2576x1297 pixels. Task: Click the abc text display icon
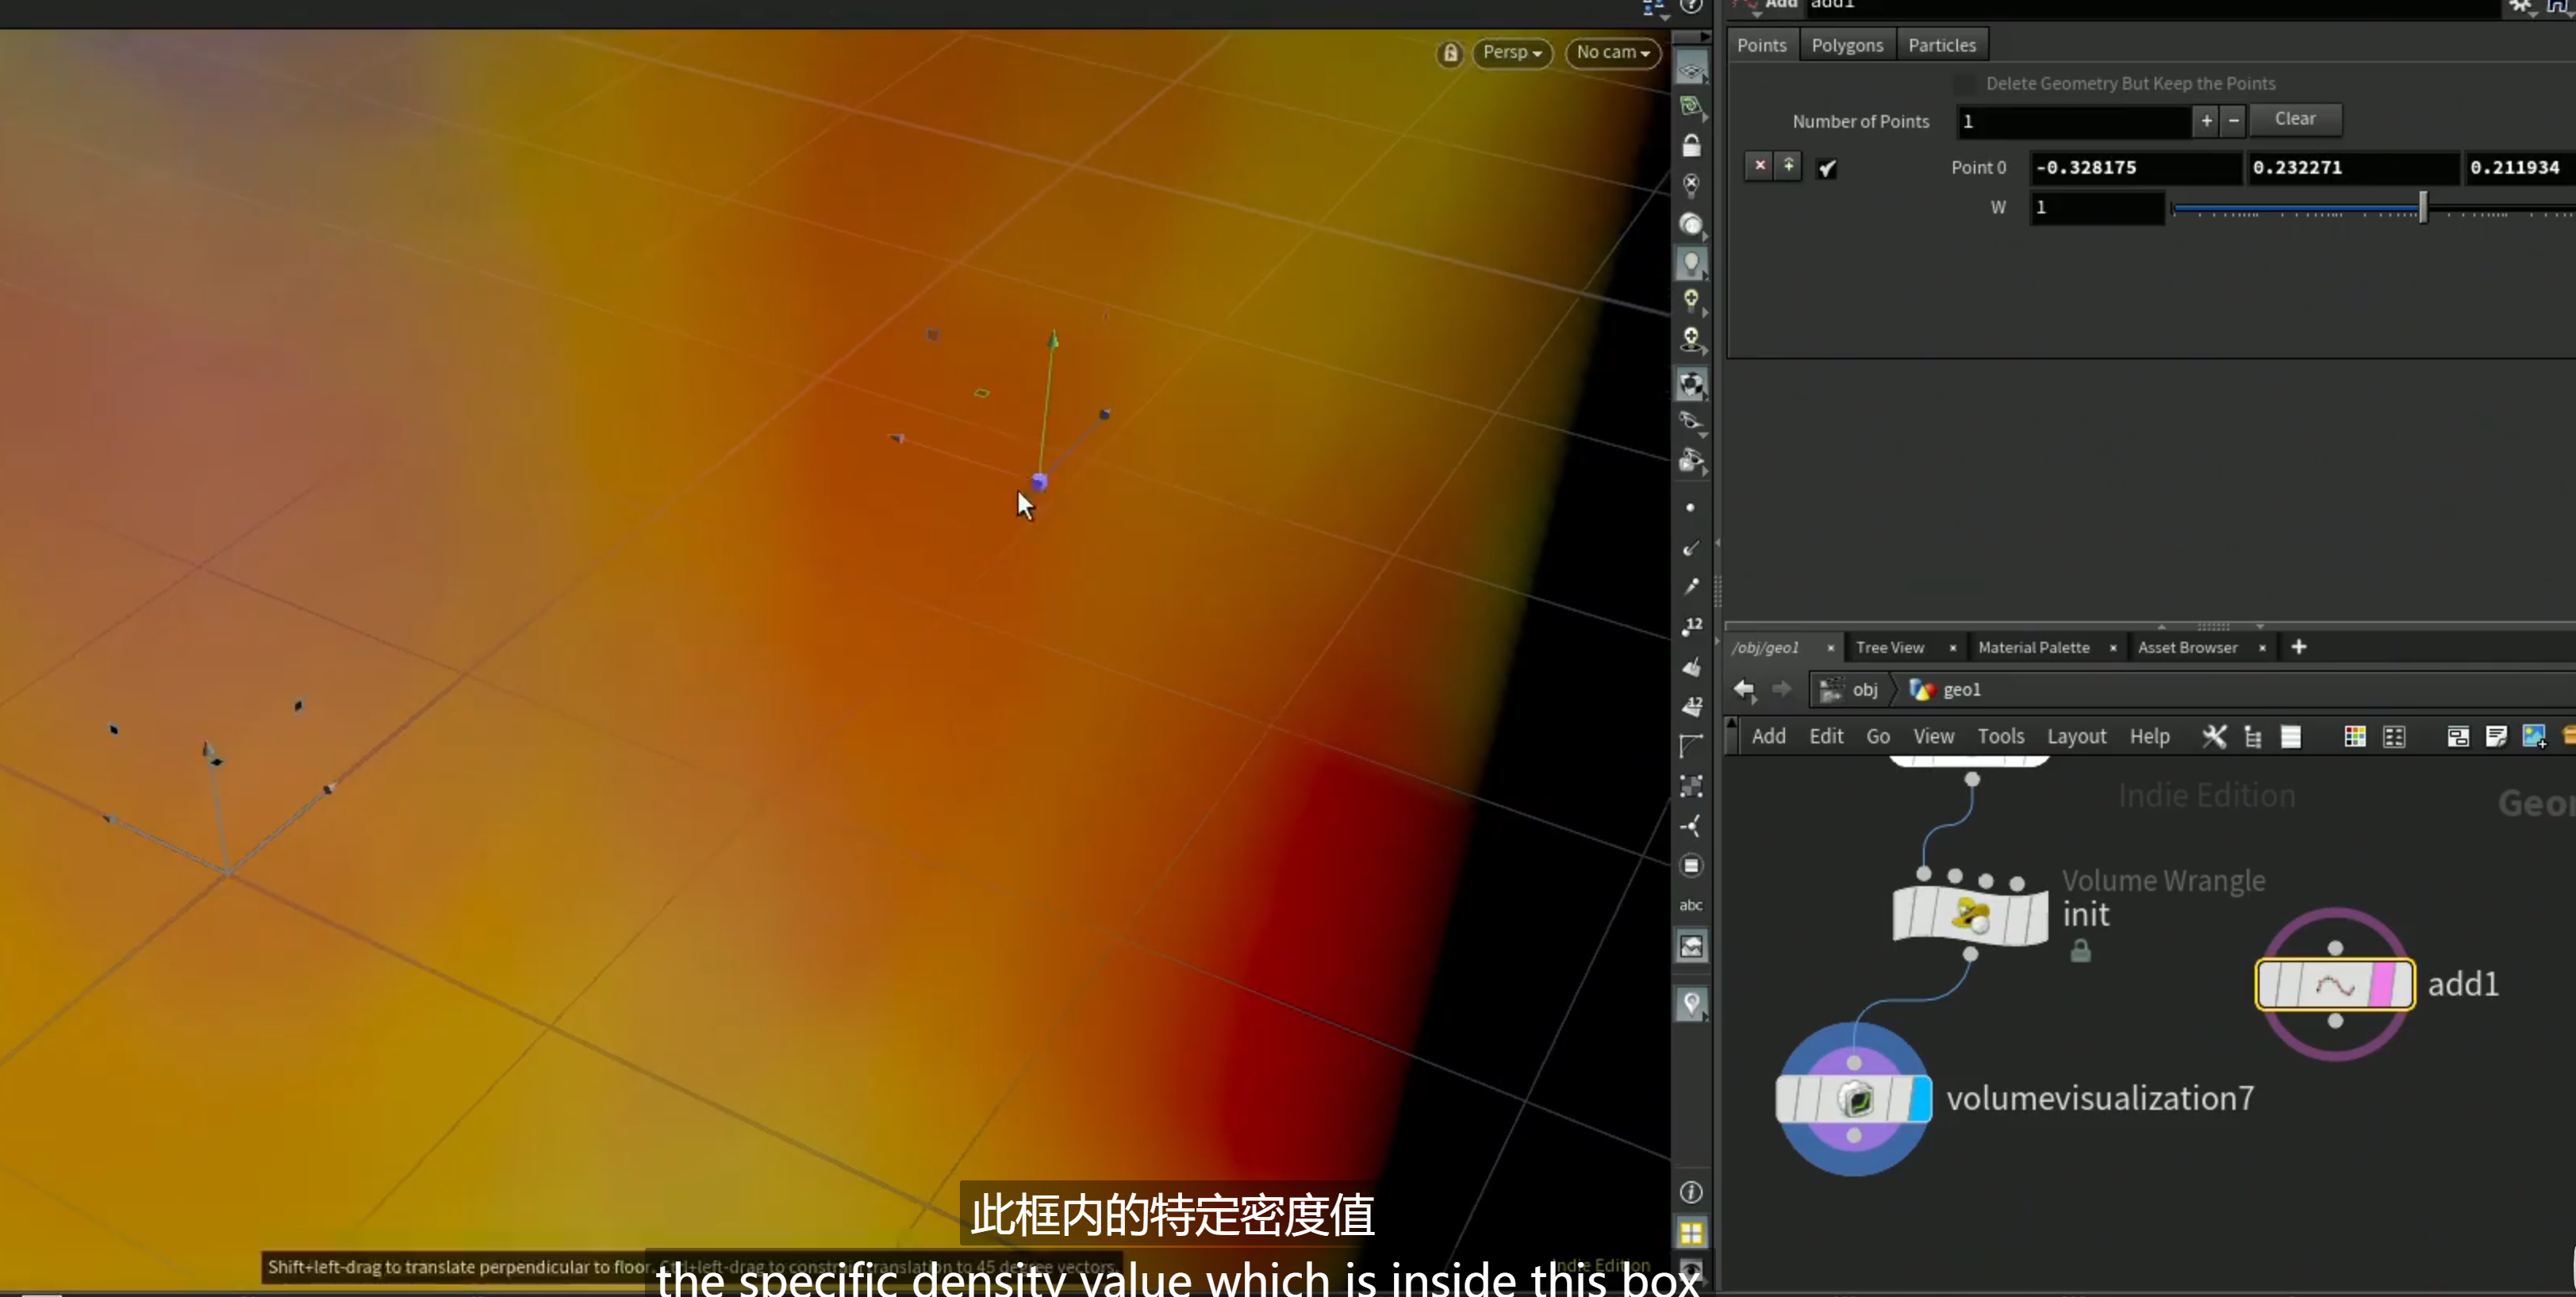click(1691, 905)
